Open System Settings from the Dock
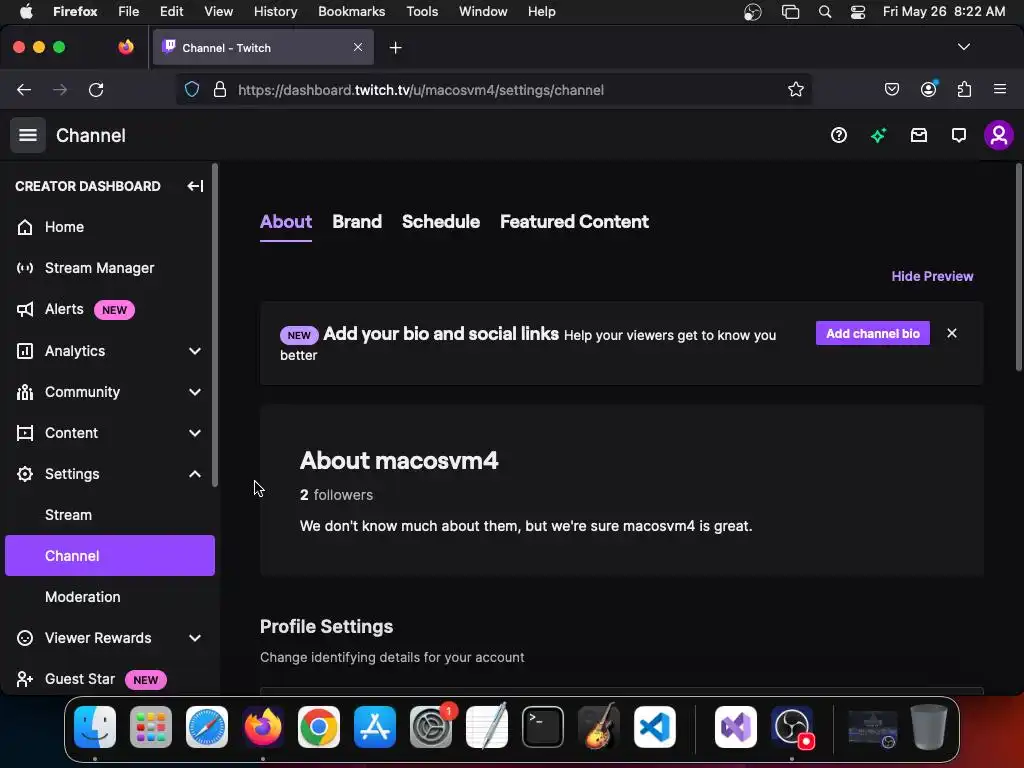1024x768 pixels. tap(431, 727)
